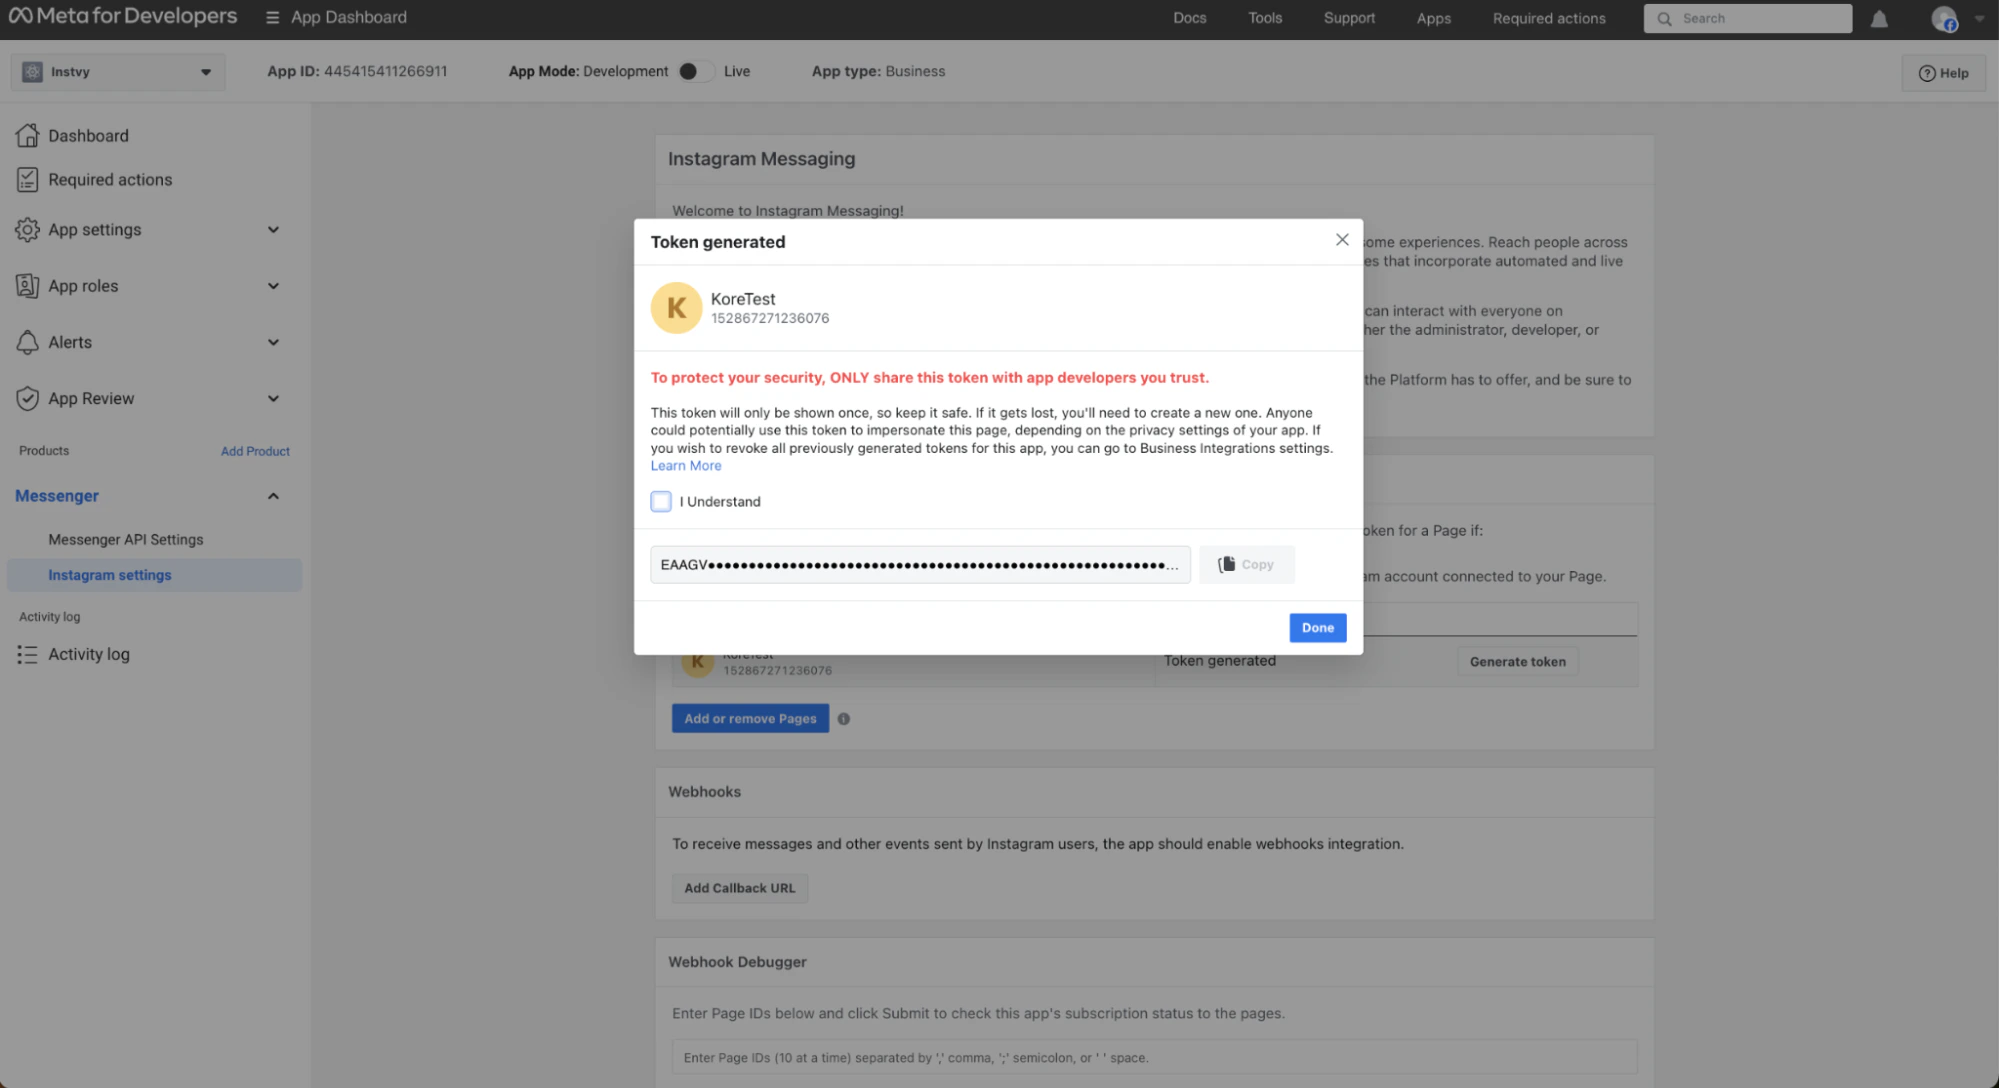This screenshot has width=1999, height=1089.
Task: Open the notifications bell in top bar
Action: 1879,19
